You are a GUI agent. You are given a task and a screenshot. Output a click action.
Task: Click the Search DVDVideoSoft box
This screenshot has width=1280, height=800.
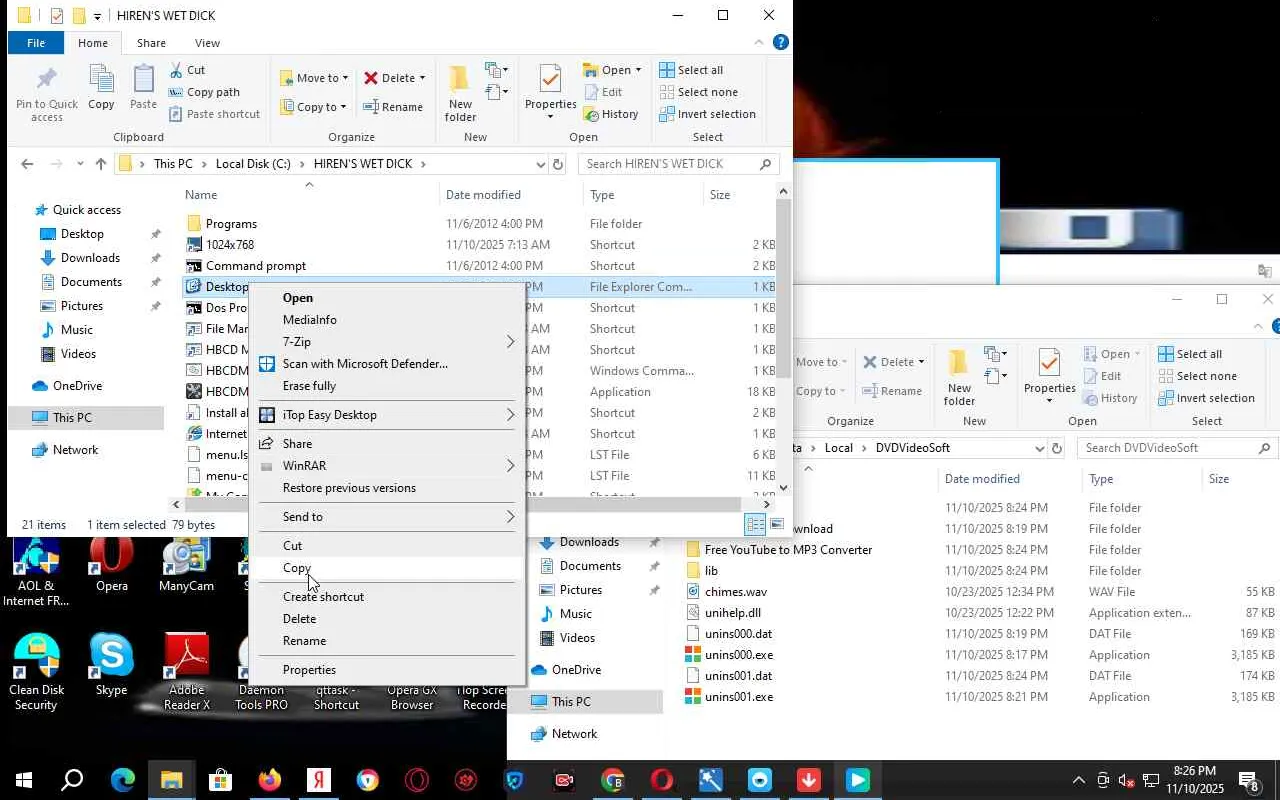click(x=1179, y=448)
